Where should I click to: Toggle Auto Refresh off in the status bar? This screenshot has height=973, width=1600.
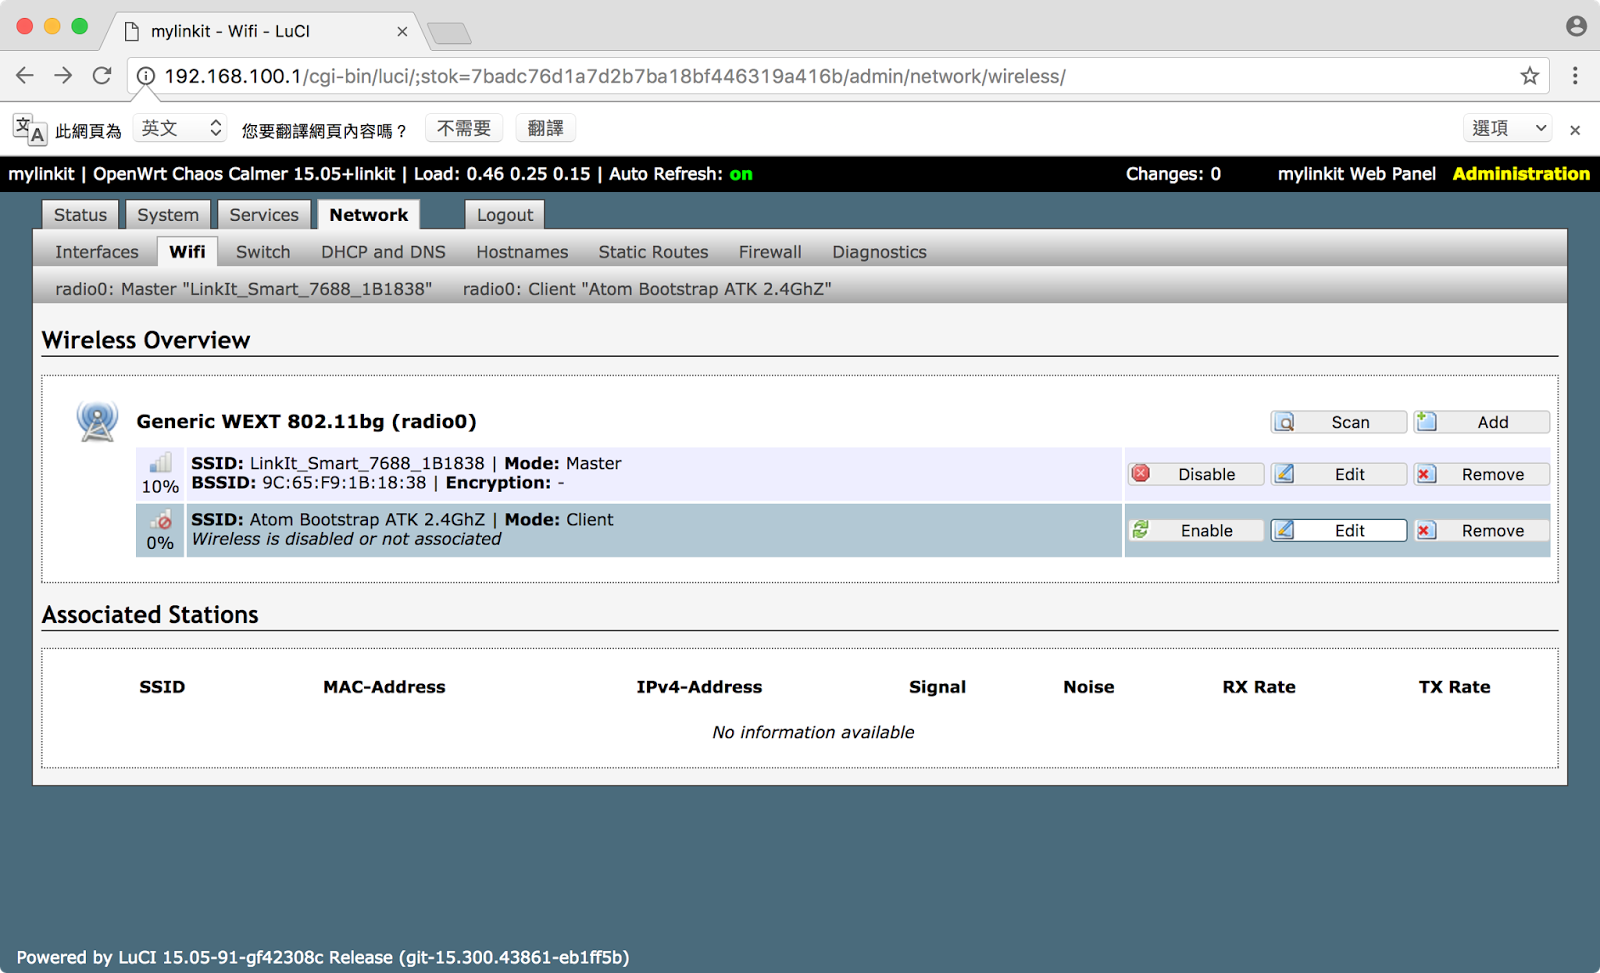click(739, 173)
